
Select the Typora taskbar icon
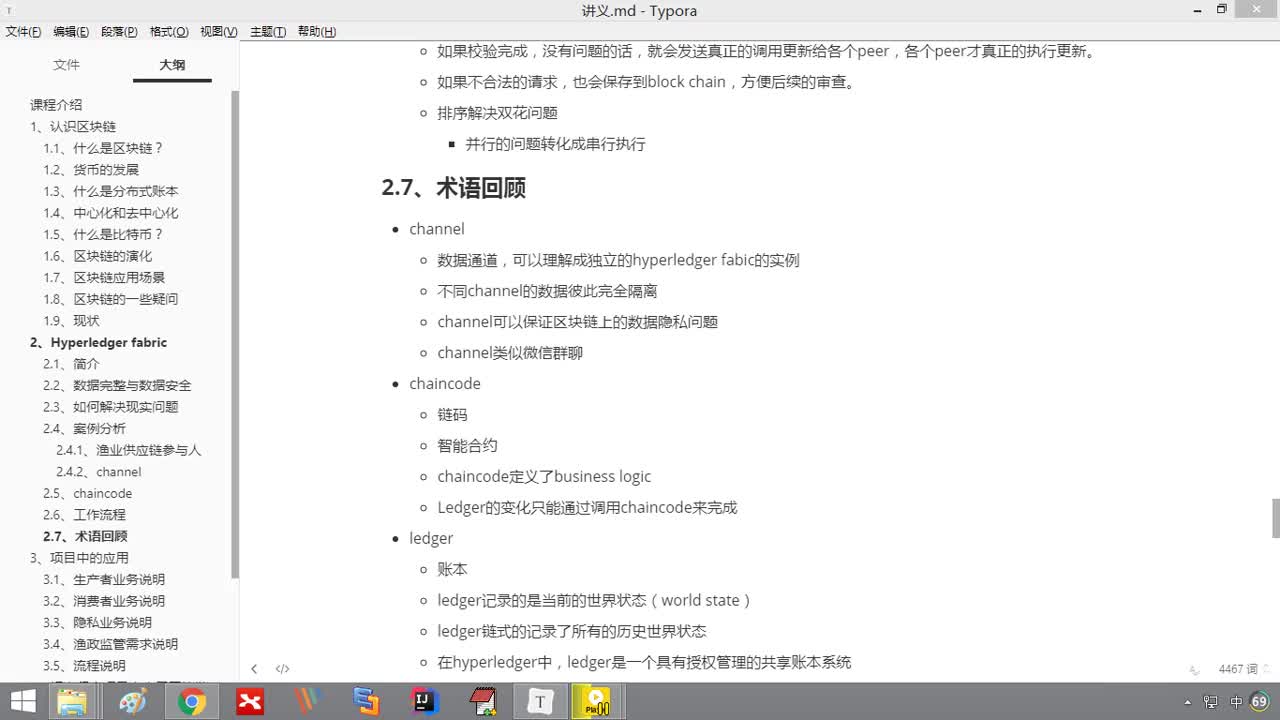tap(540, 702)
